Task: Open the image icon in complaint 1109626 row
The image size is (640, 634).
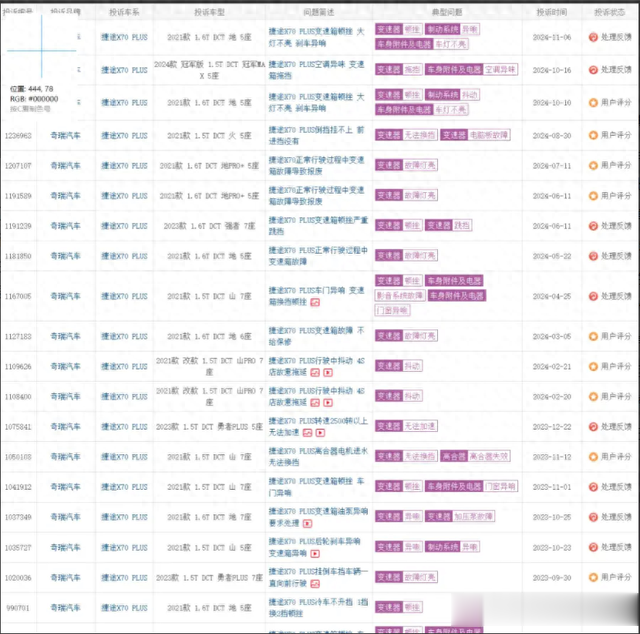Action: point(315,373)
